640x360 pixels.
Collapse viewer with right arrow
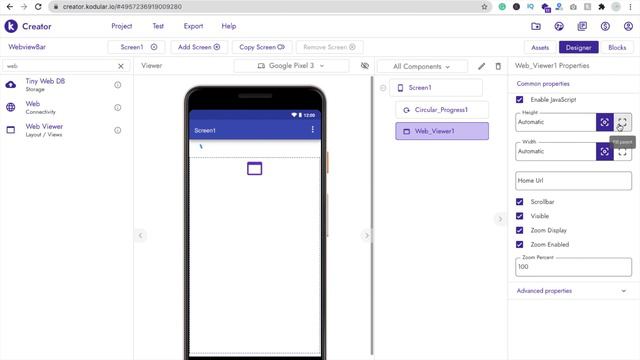[x=366, y=235]
